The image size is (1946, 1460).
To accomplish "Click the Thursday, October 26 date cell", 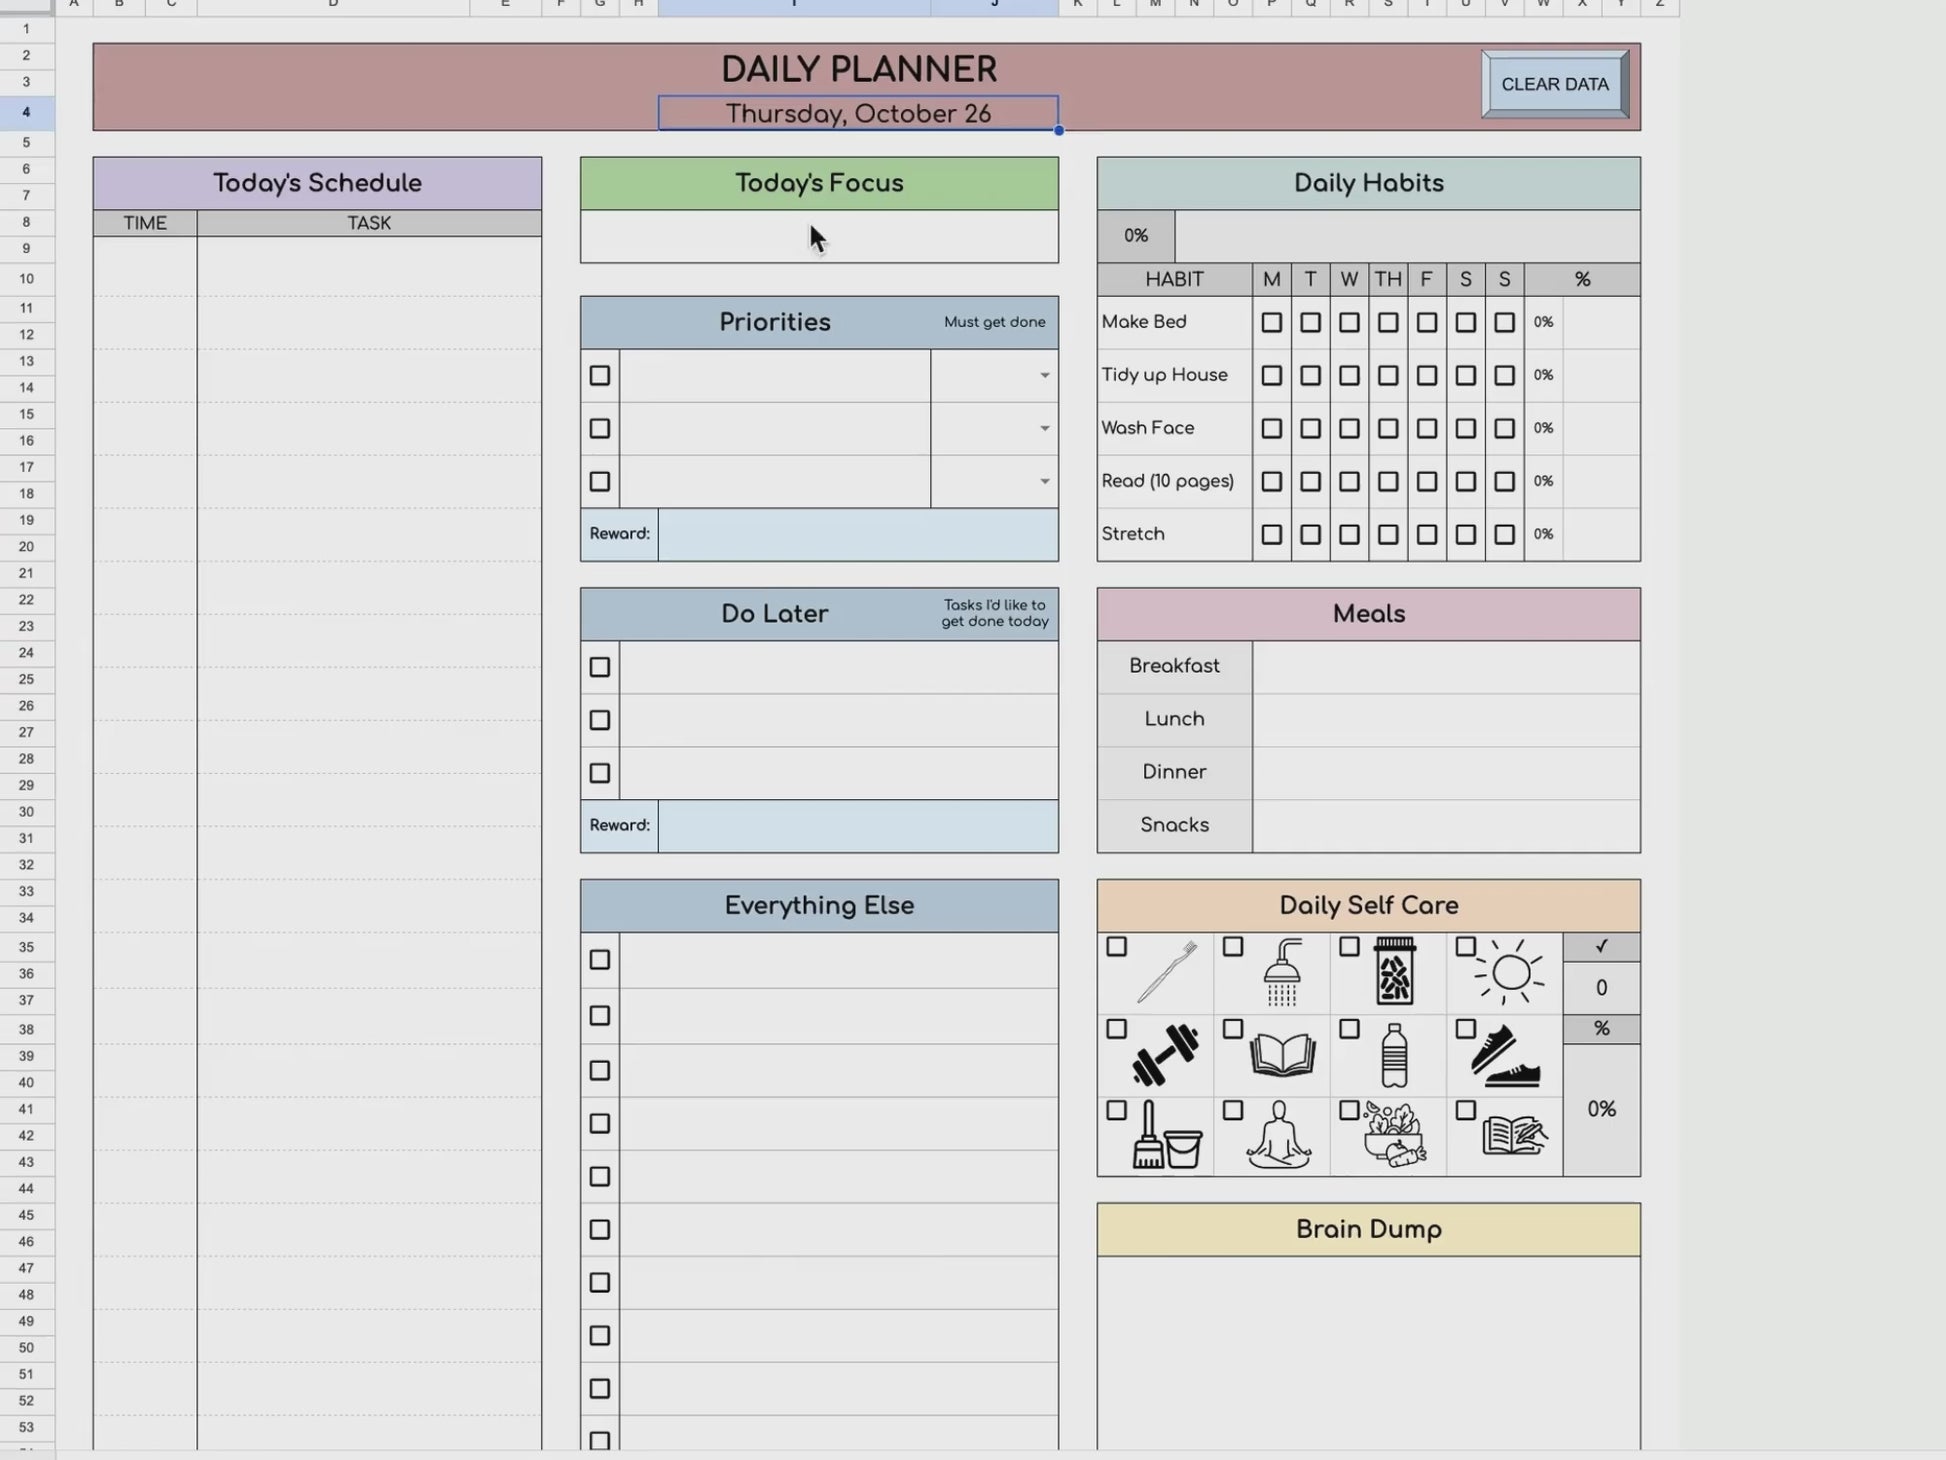I will (858, 114).
